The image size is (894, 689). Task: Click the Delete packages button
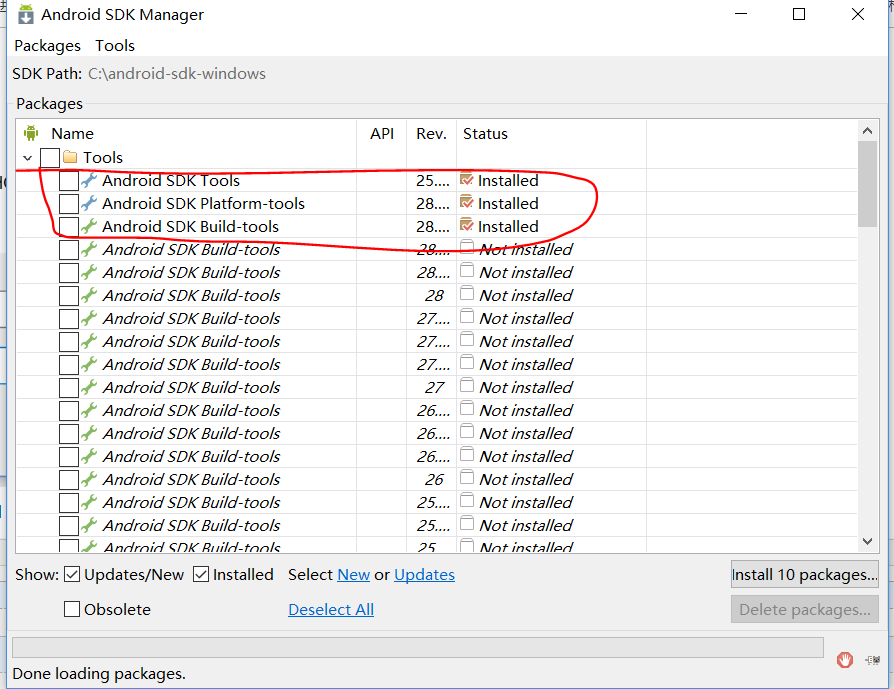[x=804, y=610]
